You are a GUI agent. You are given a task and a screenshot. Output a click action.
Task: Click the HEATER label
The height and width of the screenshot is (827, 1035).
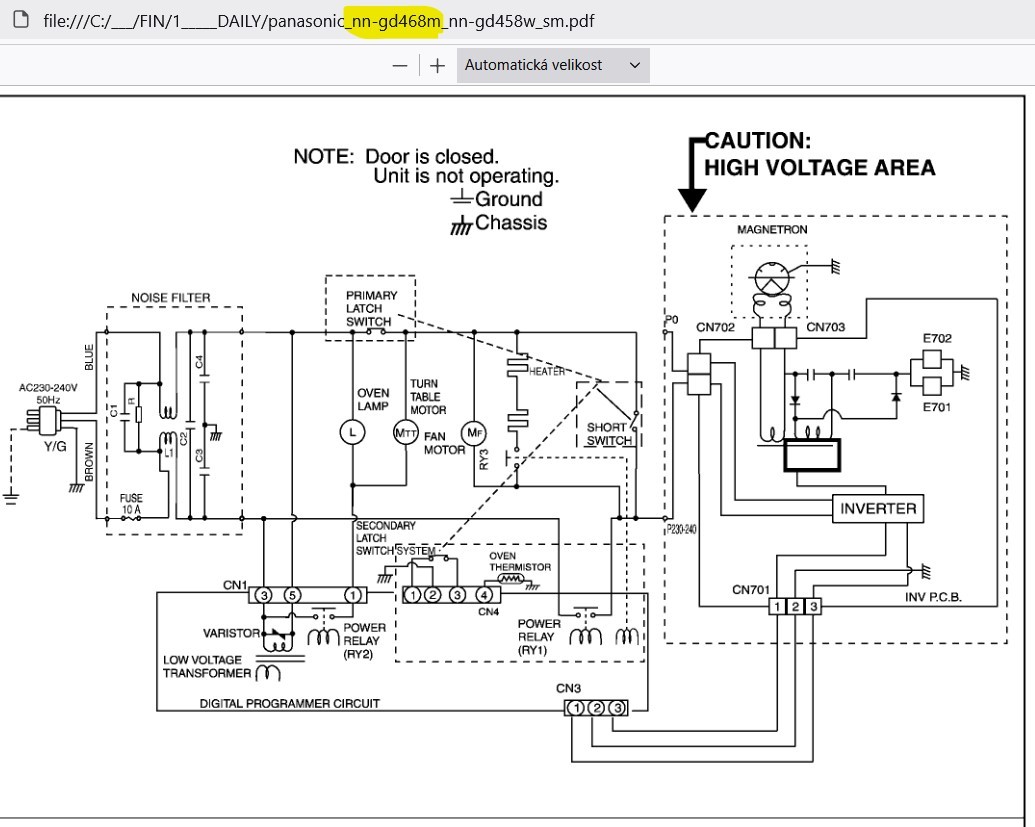(x=547, y=372)
